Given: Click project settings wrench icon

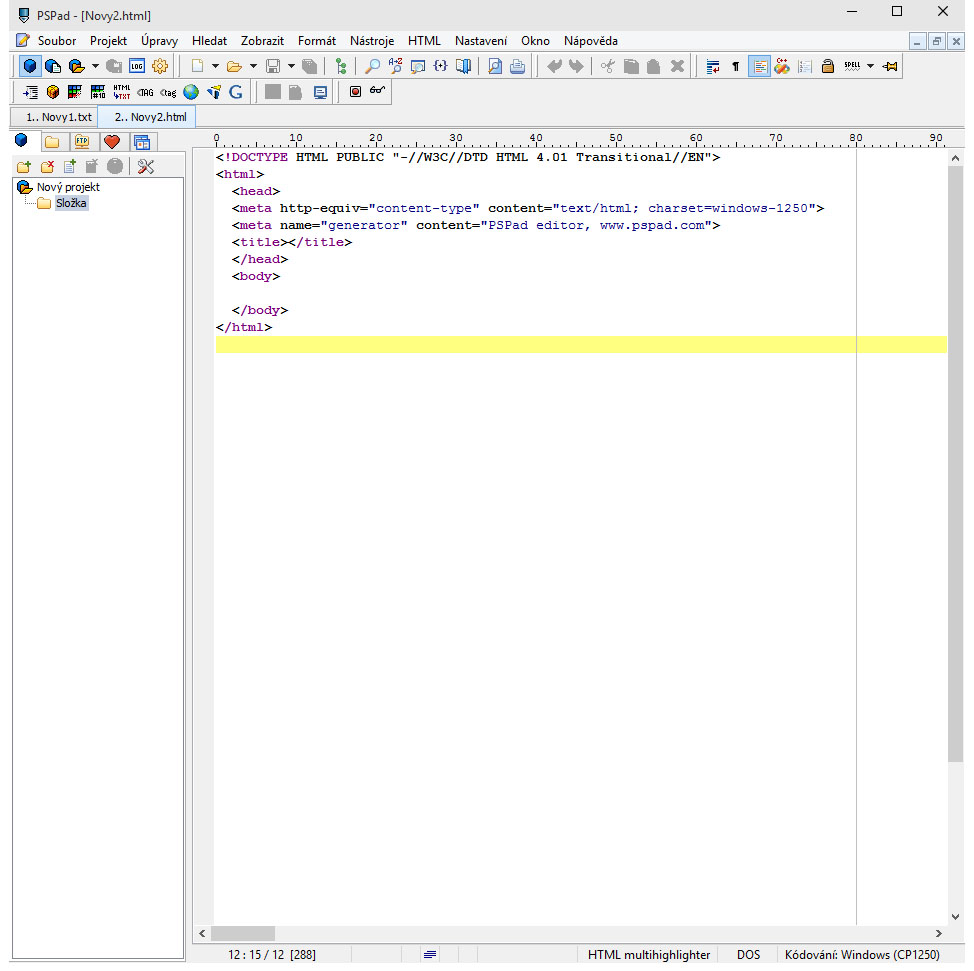Looking at the screenshot, I should [146, 166].
